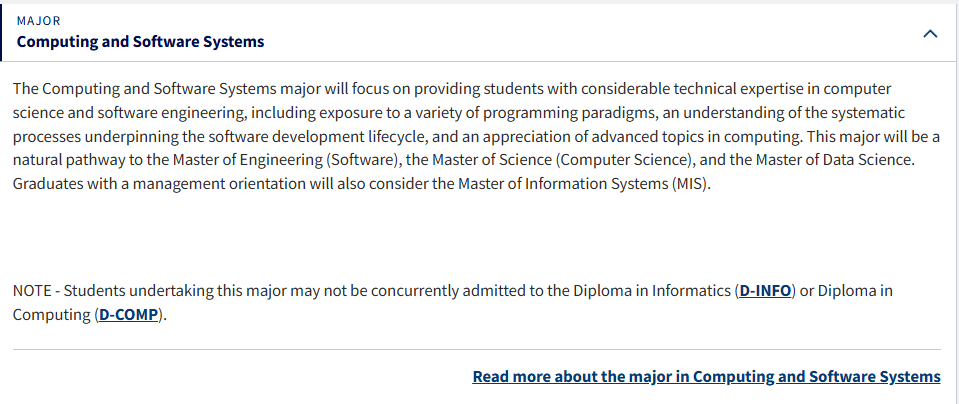Open the D-INFO diploma link

click(765, 290)
